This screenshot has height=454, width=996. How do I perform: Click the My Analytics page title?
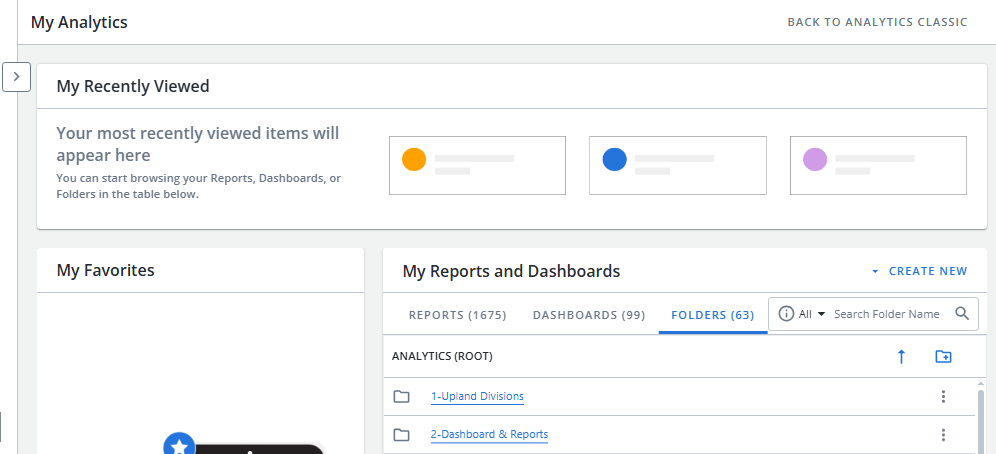click(x=79, y=22)
